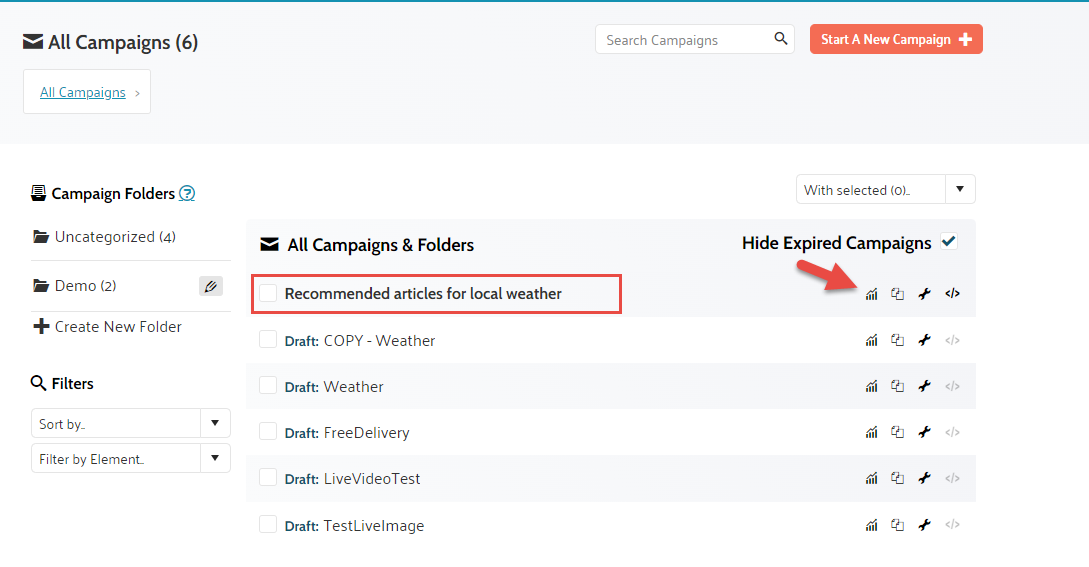
Task: Open Filter by Element dropdown
Action: click(130, 459)
